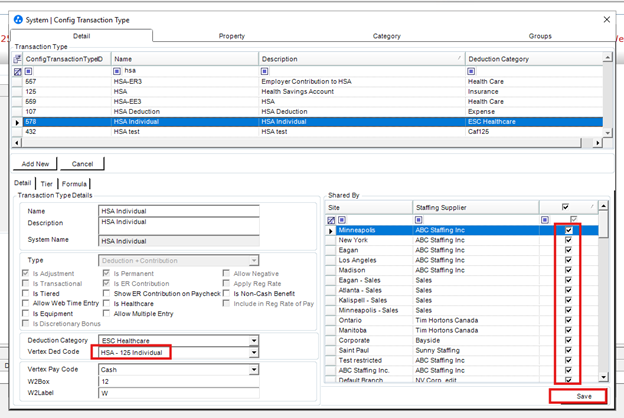624x418 pixels.
Task: Click the clear filter icon in Transaction Type grid
Action: click(17, 72)
